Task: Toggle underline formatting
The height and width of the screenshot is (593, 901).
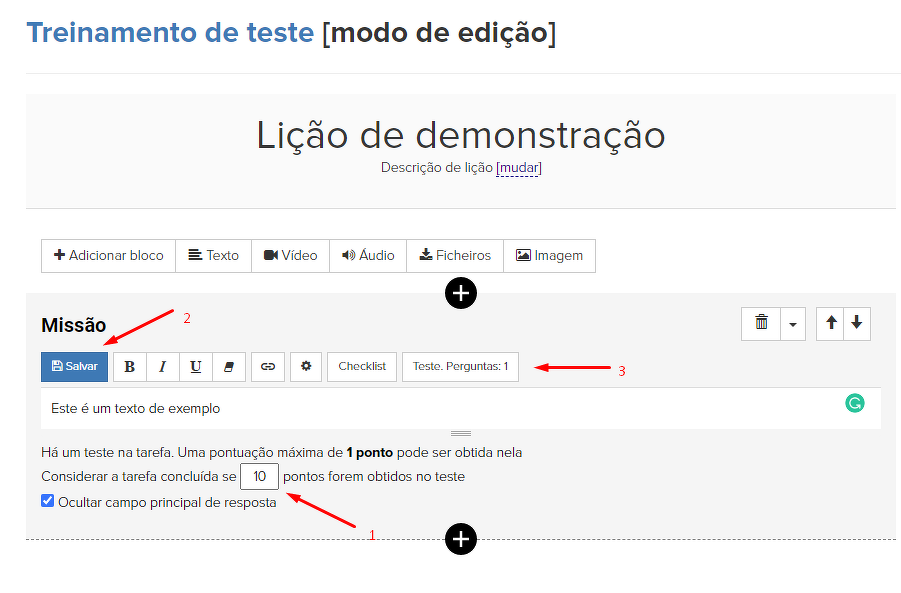Action: pyautogui.click(x=195, y=367)
